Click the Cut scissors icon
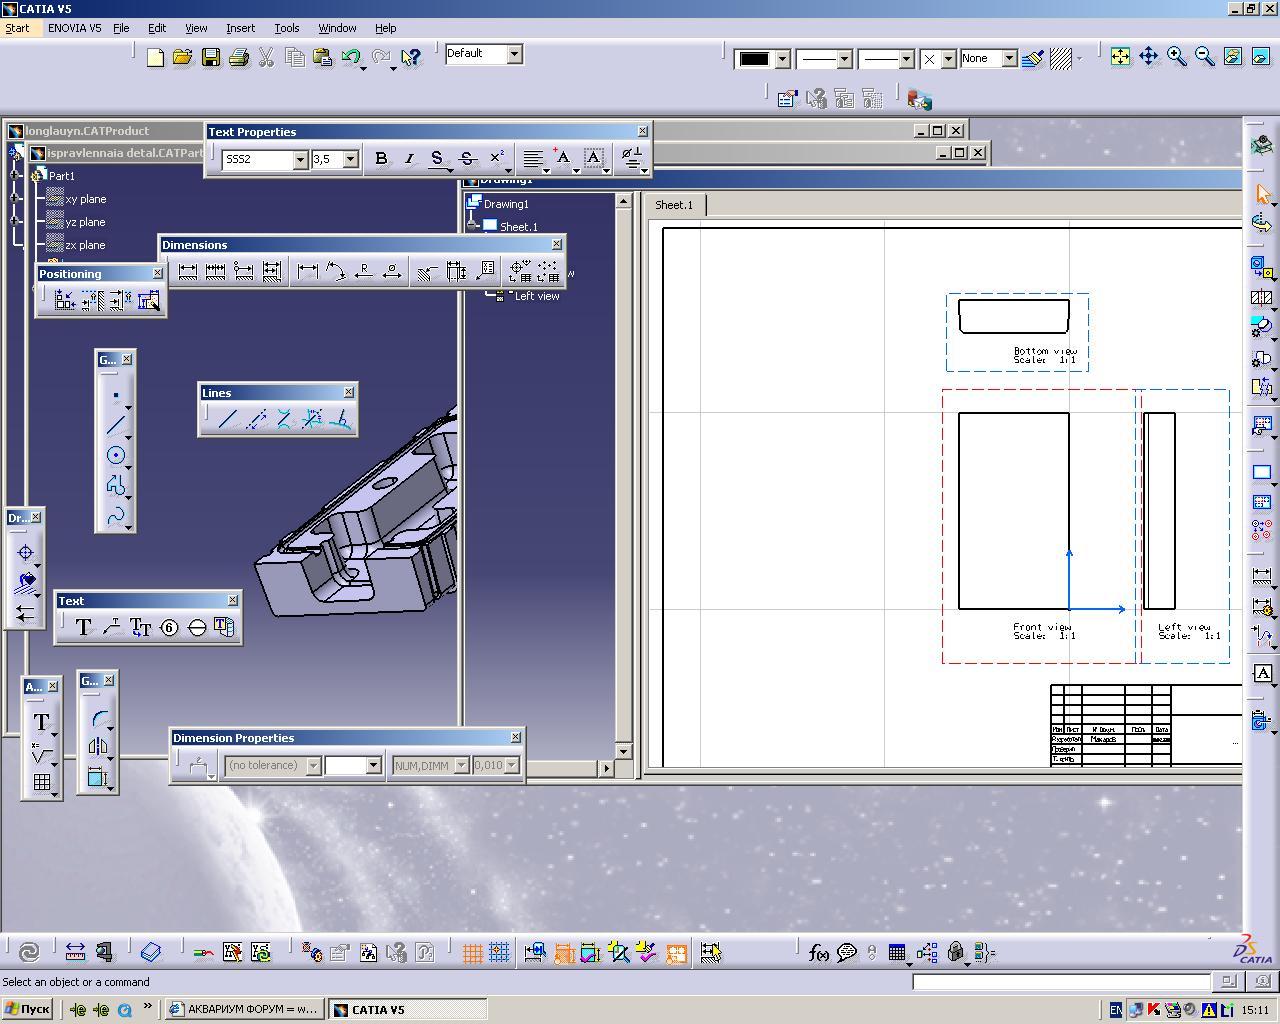The height and width of the screenshot is (1024, 1280). [x=266, y=58]
